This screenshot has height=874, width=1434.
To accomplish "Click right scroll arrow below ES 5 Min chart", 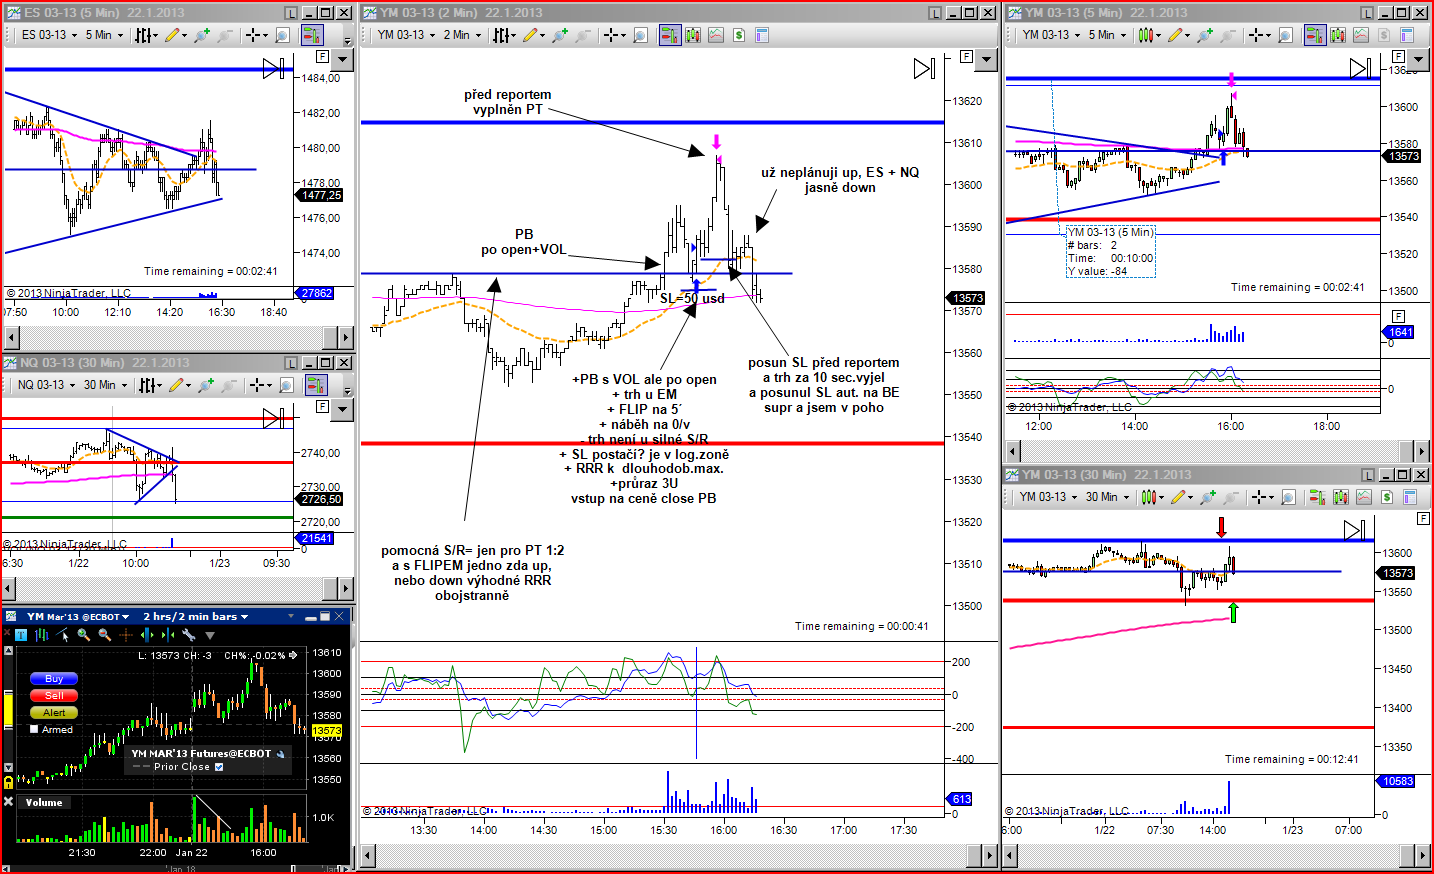I will [346, 337].
